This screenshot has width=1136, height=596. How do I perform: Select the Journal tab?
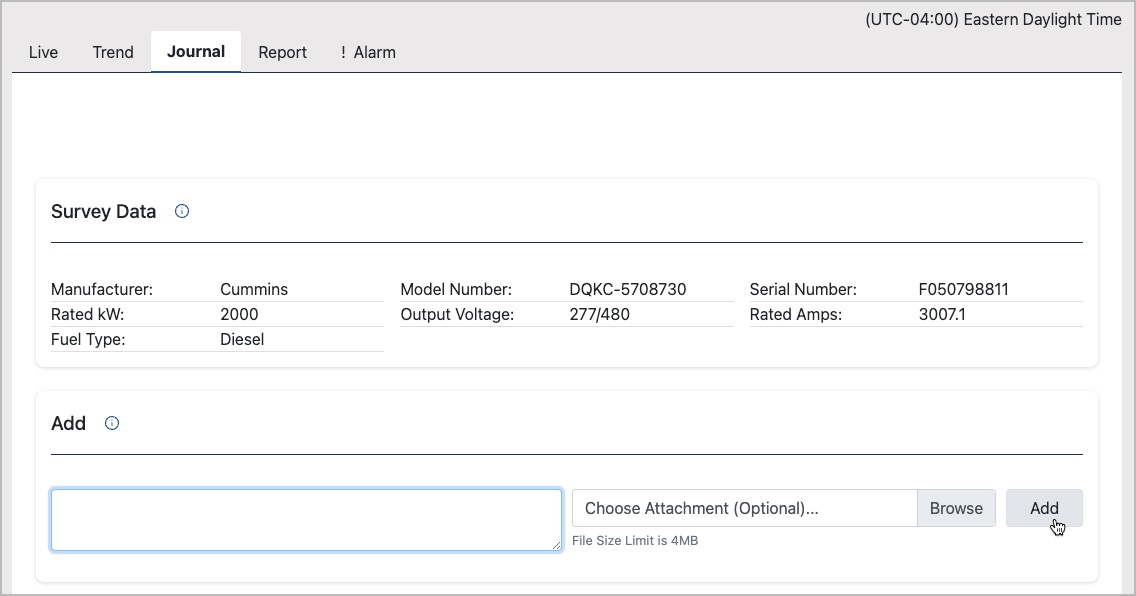pyautogui.click(x=196, y=51)
